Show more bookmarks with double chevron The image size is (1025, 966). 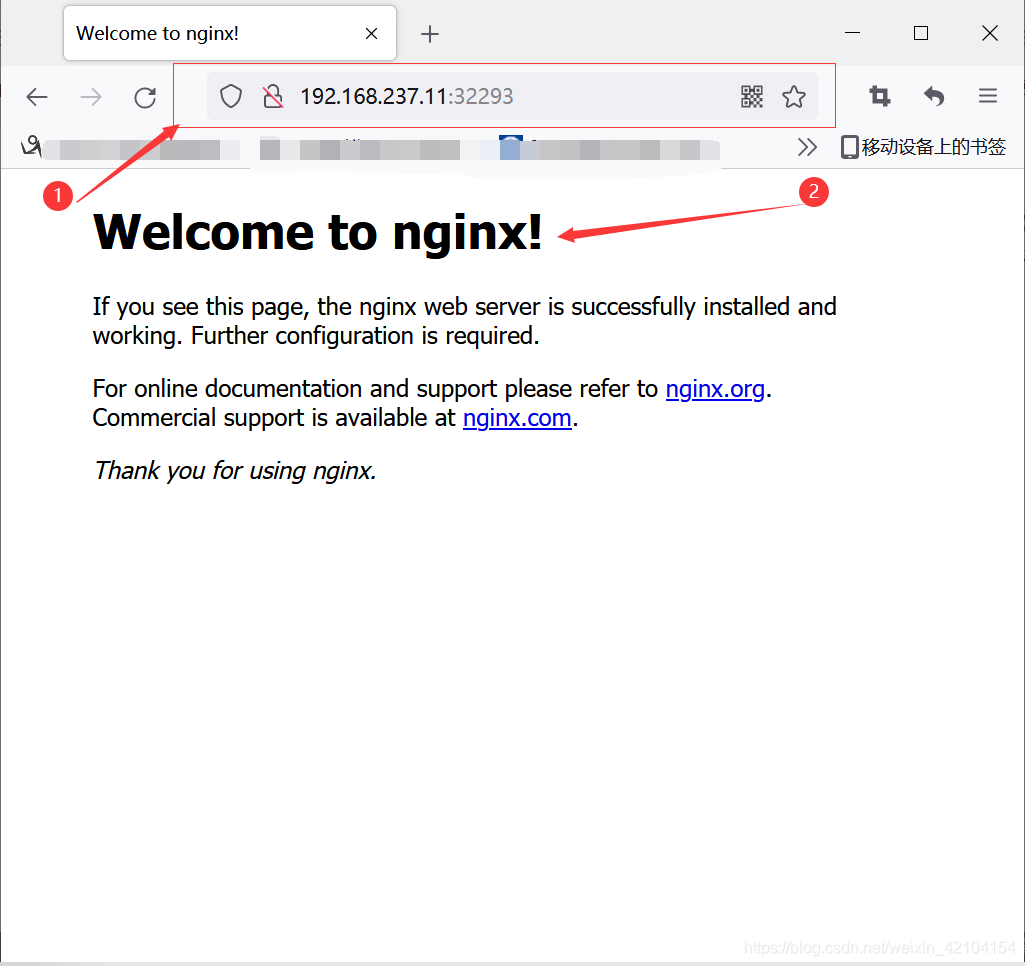click(807, 147)
